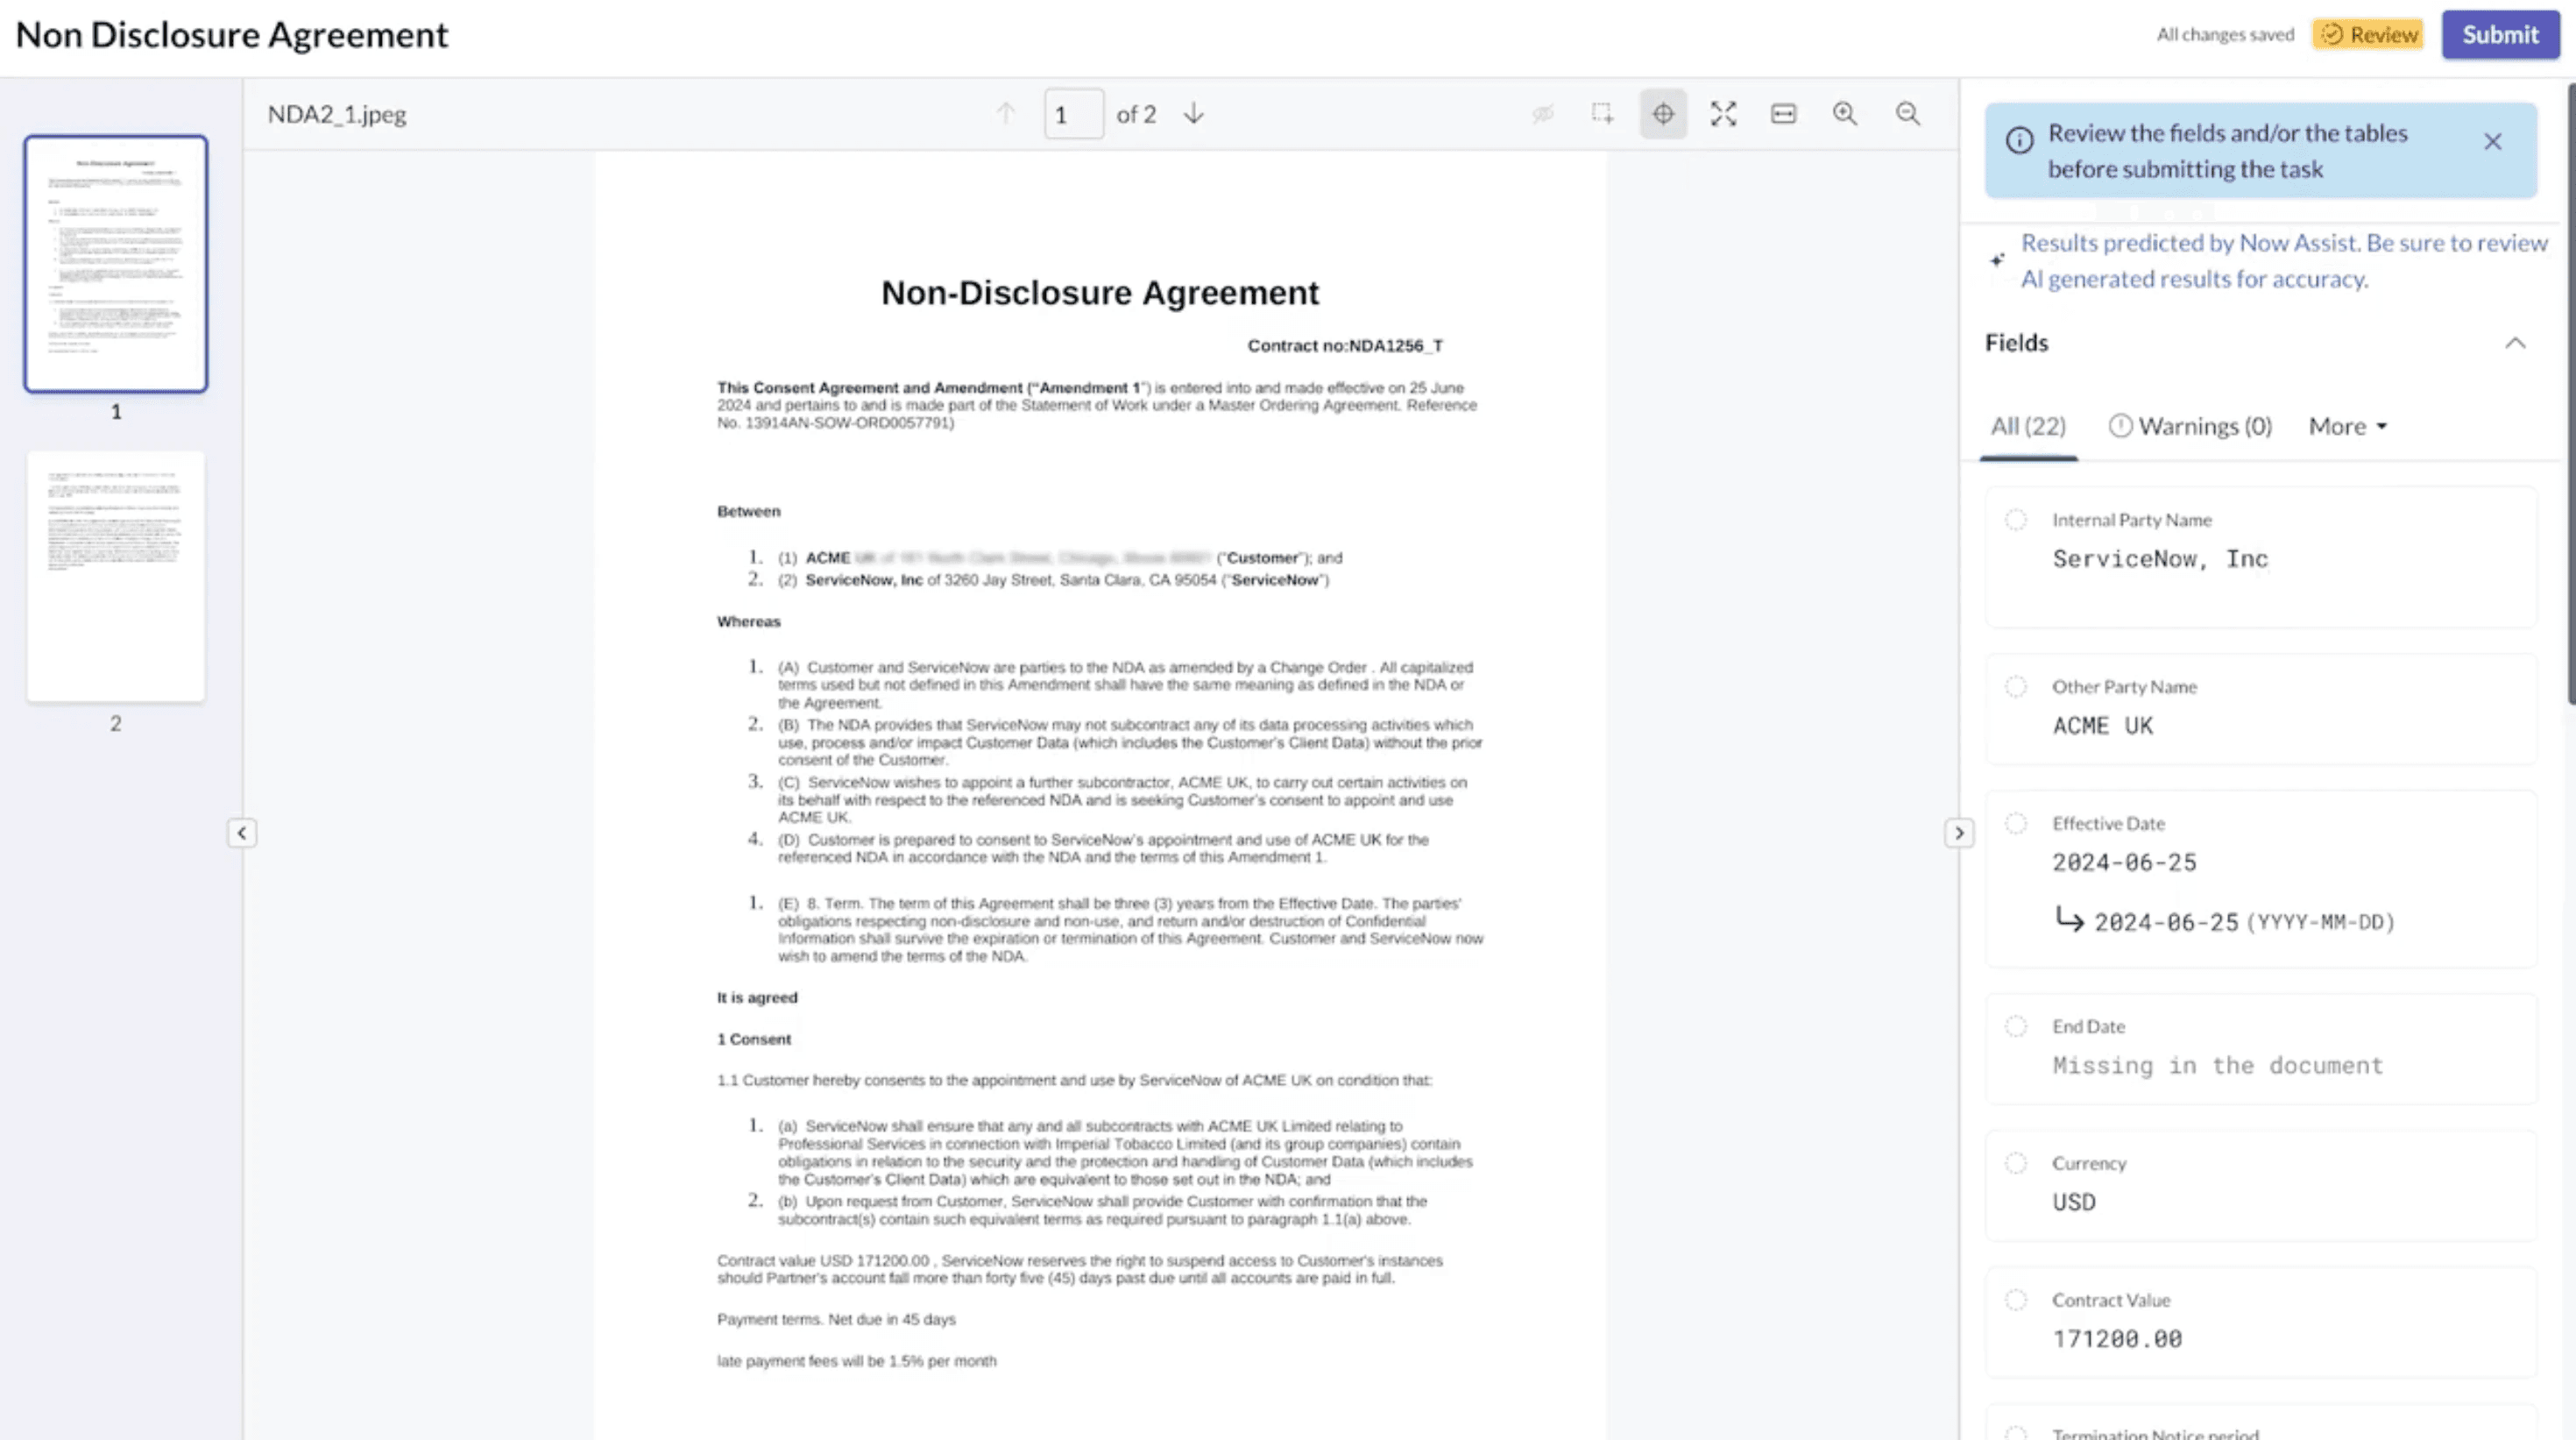This screenshot has height=1440, width=2576.
Task: Collapse the Fields section chevron
Action: [2515, 344]
